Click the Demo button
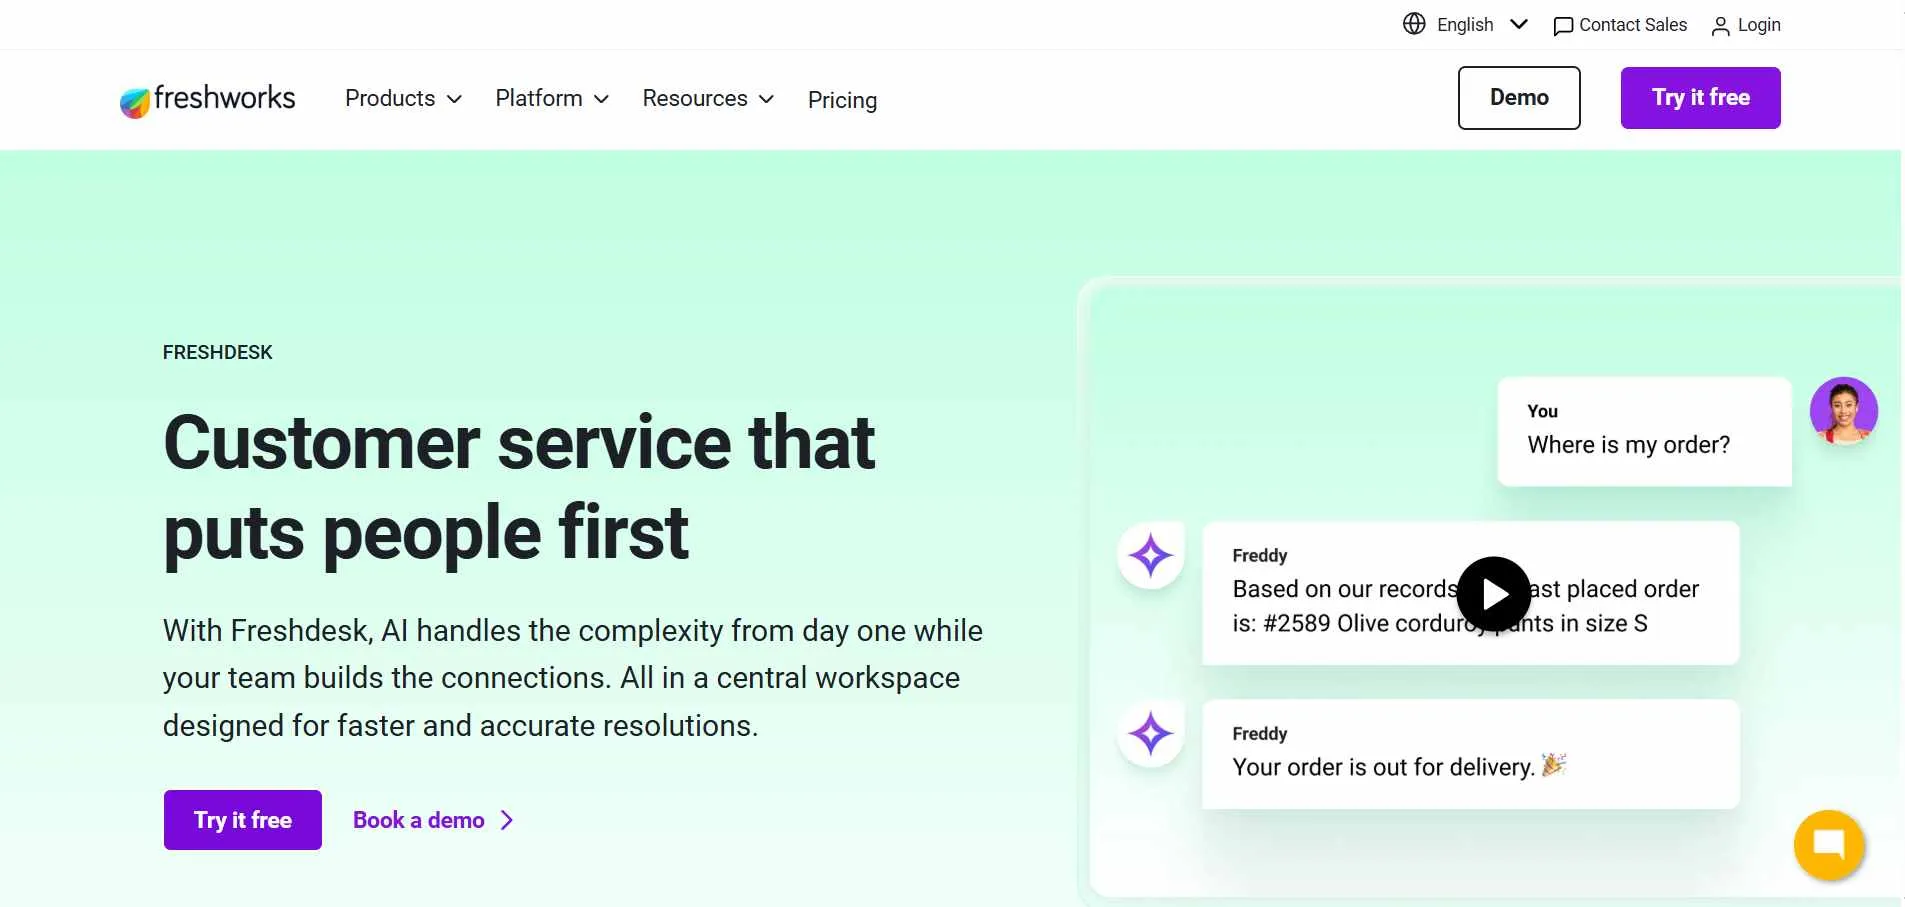 click(x=1518, y=98)
